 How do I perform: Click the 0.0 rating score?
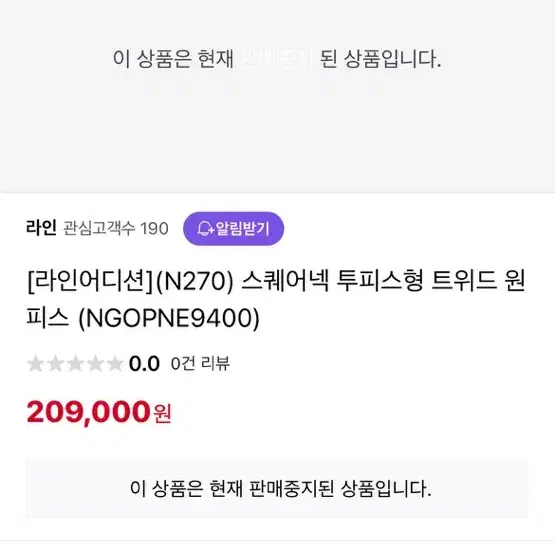point(144,364)
